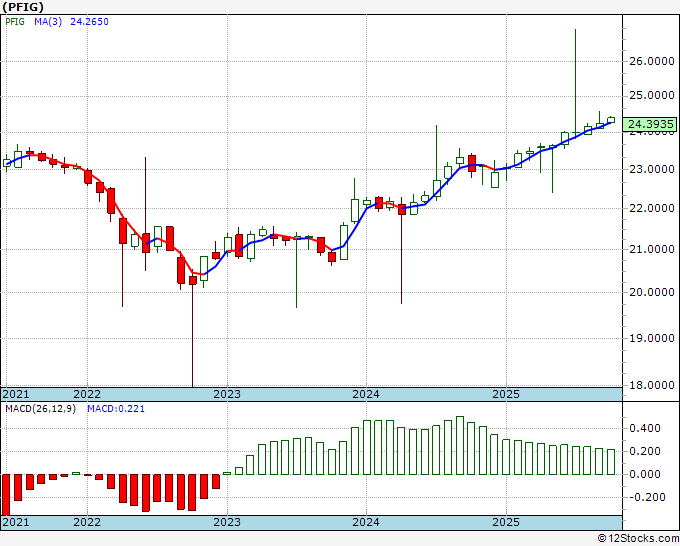Click the 22.0000 price axis label

tap(652, 208)
